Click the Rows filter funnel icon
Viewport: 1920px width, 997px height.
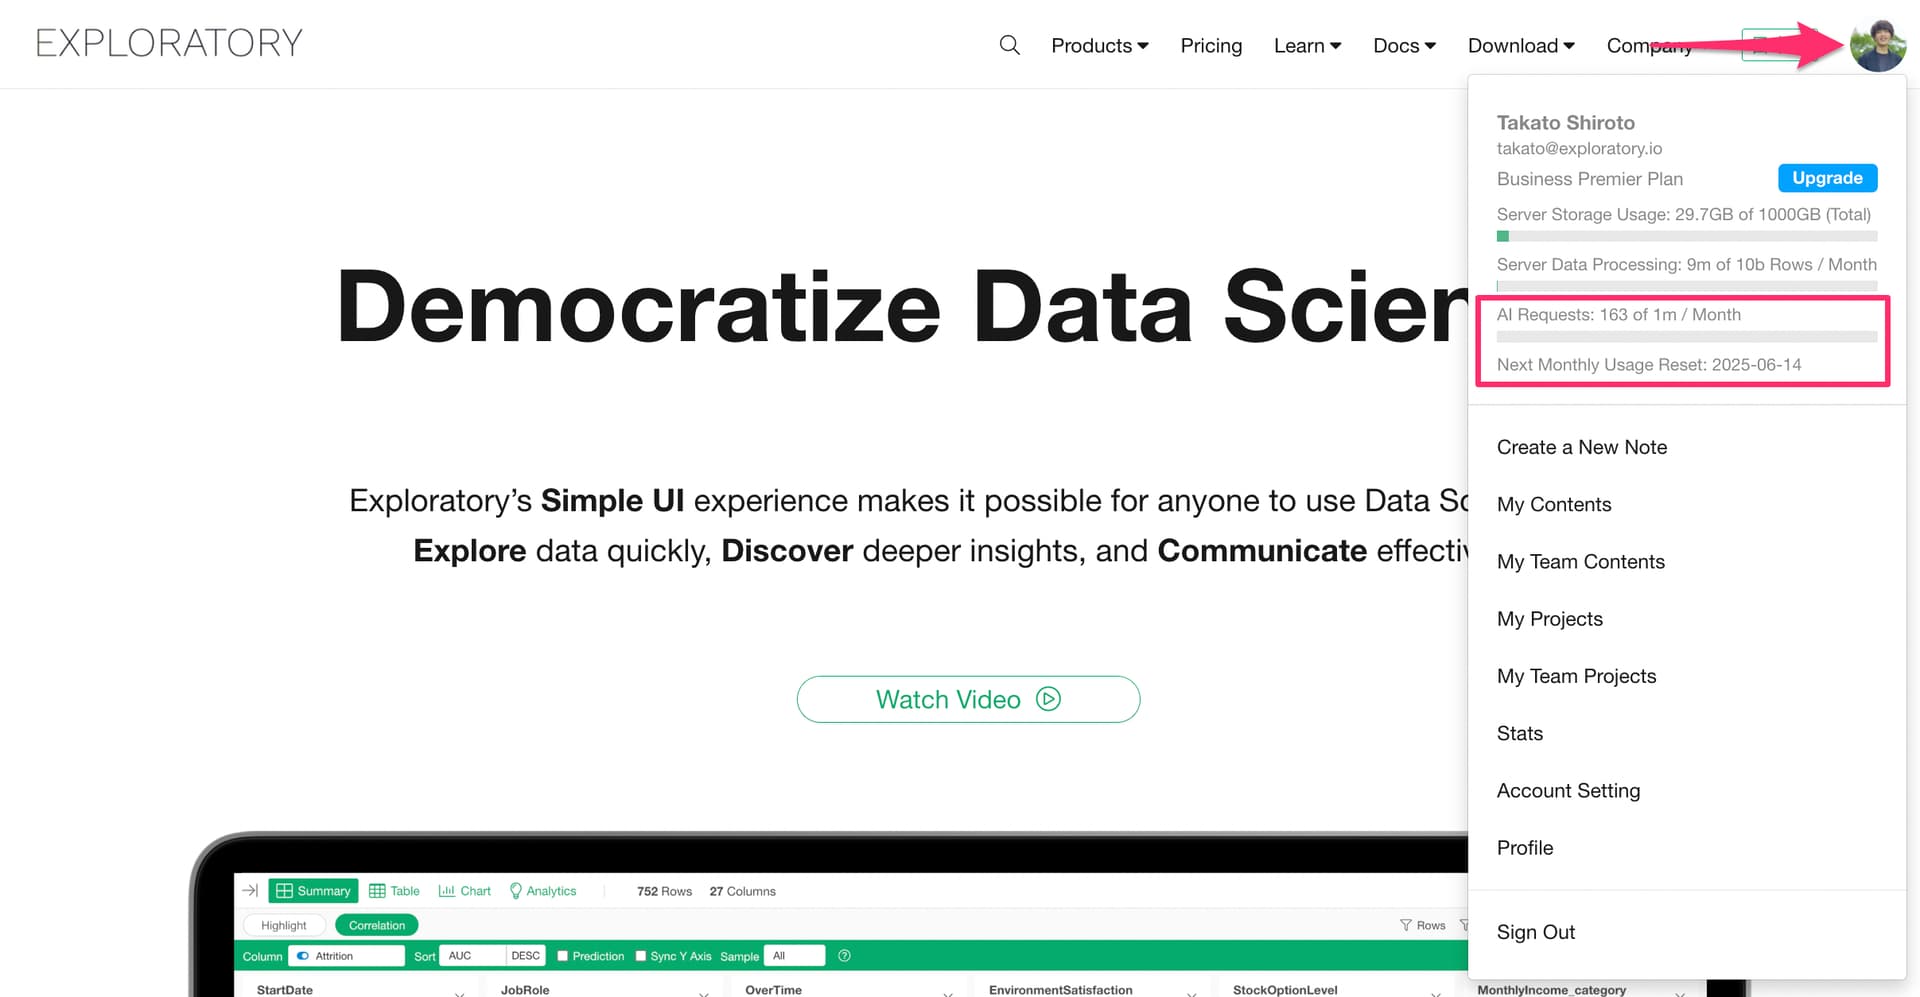coord(1405,925)
